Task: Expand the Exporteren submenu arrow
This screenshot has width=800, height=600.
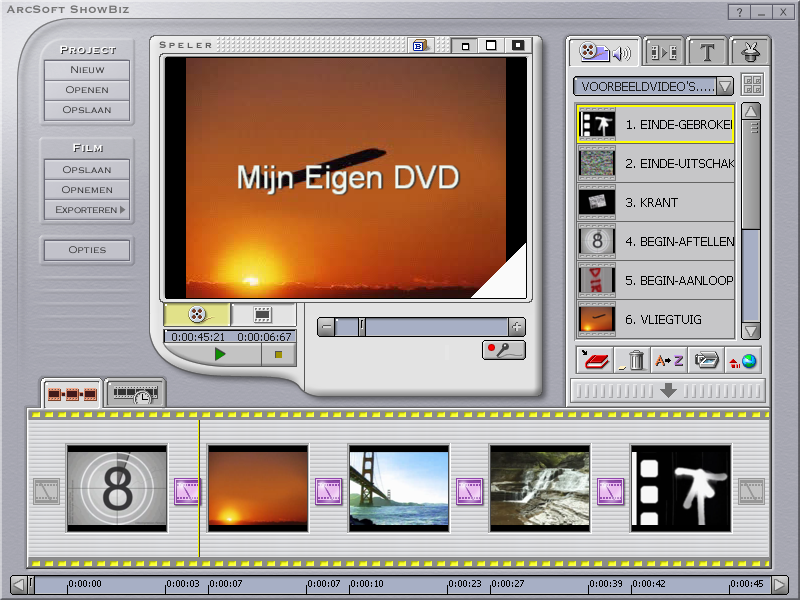Action: click(122, 210)
